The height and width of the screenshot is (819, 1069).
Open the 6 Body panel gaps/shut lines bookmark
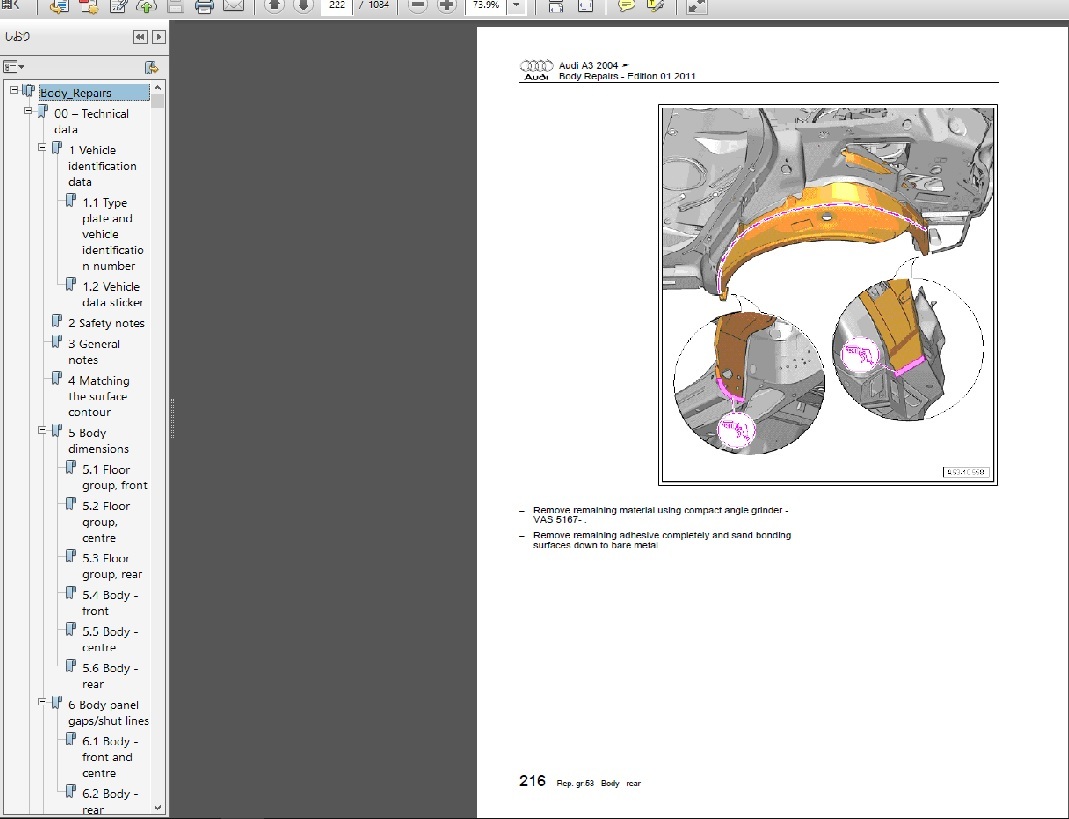(108, 713)
